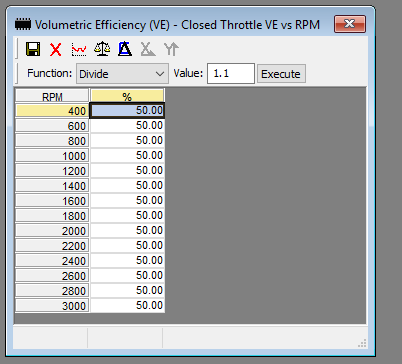Select the 1600 RPM row header
Image resolution: width=402 pixels, height=364 pixels.
pyautogui.click(x=52, y=201)
